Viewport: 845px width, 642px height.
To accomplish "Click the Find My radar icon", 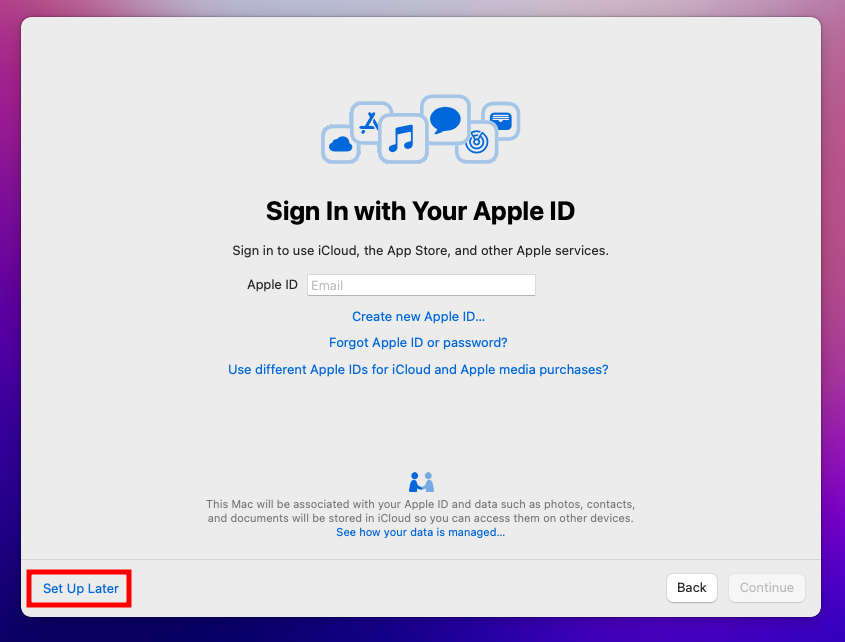I will [x=476, y=143].
